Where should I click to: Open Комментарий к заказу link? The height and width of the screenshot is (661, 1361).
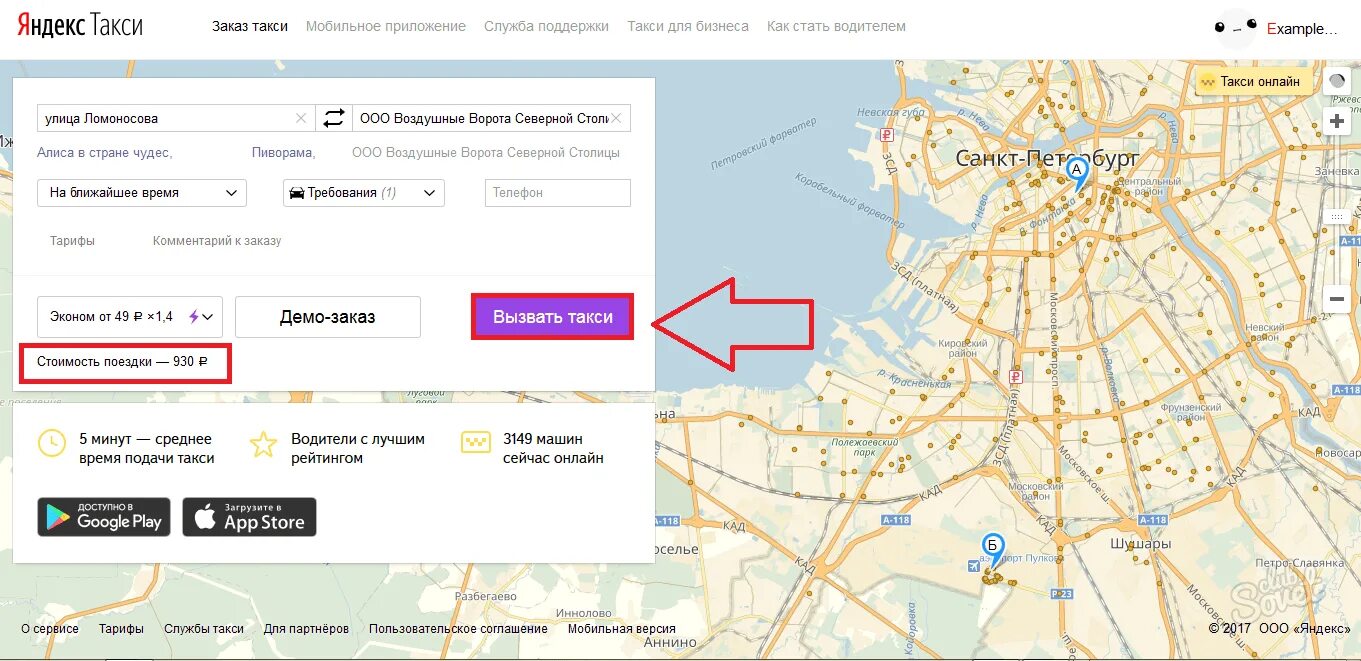coord(217,241)
